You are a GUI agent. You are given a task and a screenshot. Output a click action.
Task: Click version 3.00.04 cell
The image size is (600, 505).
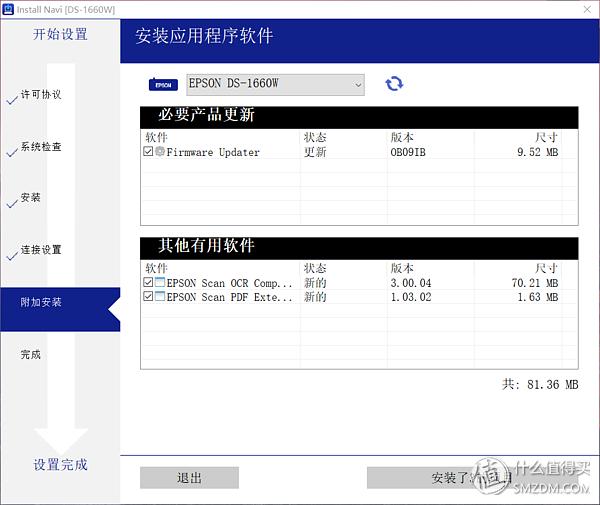coord(411,283)
